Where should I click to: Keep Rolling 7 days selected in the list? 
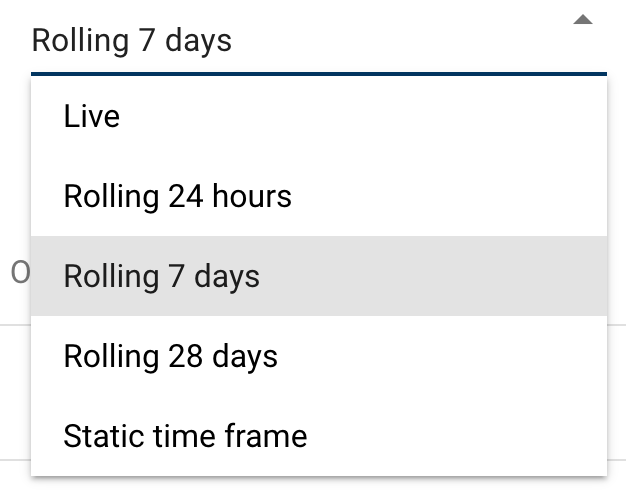click(x=162, y=276)
